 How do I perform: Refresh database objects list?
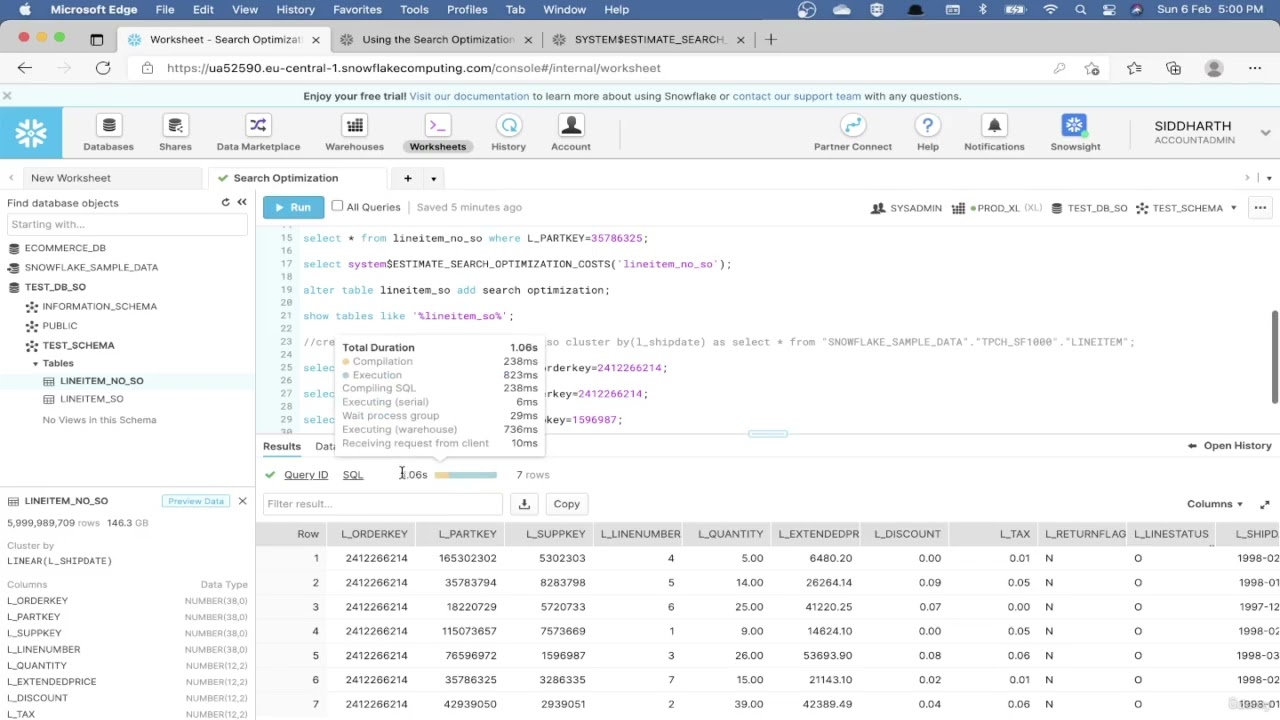(225, 203)
